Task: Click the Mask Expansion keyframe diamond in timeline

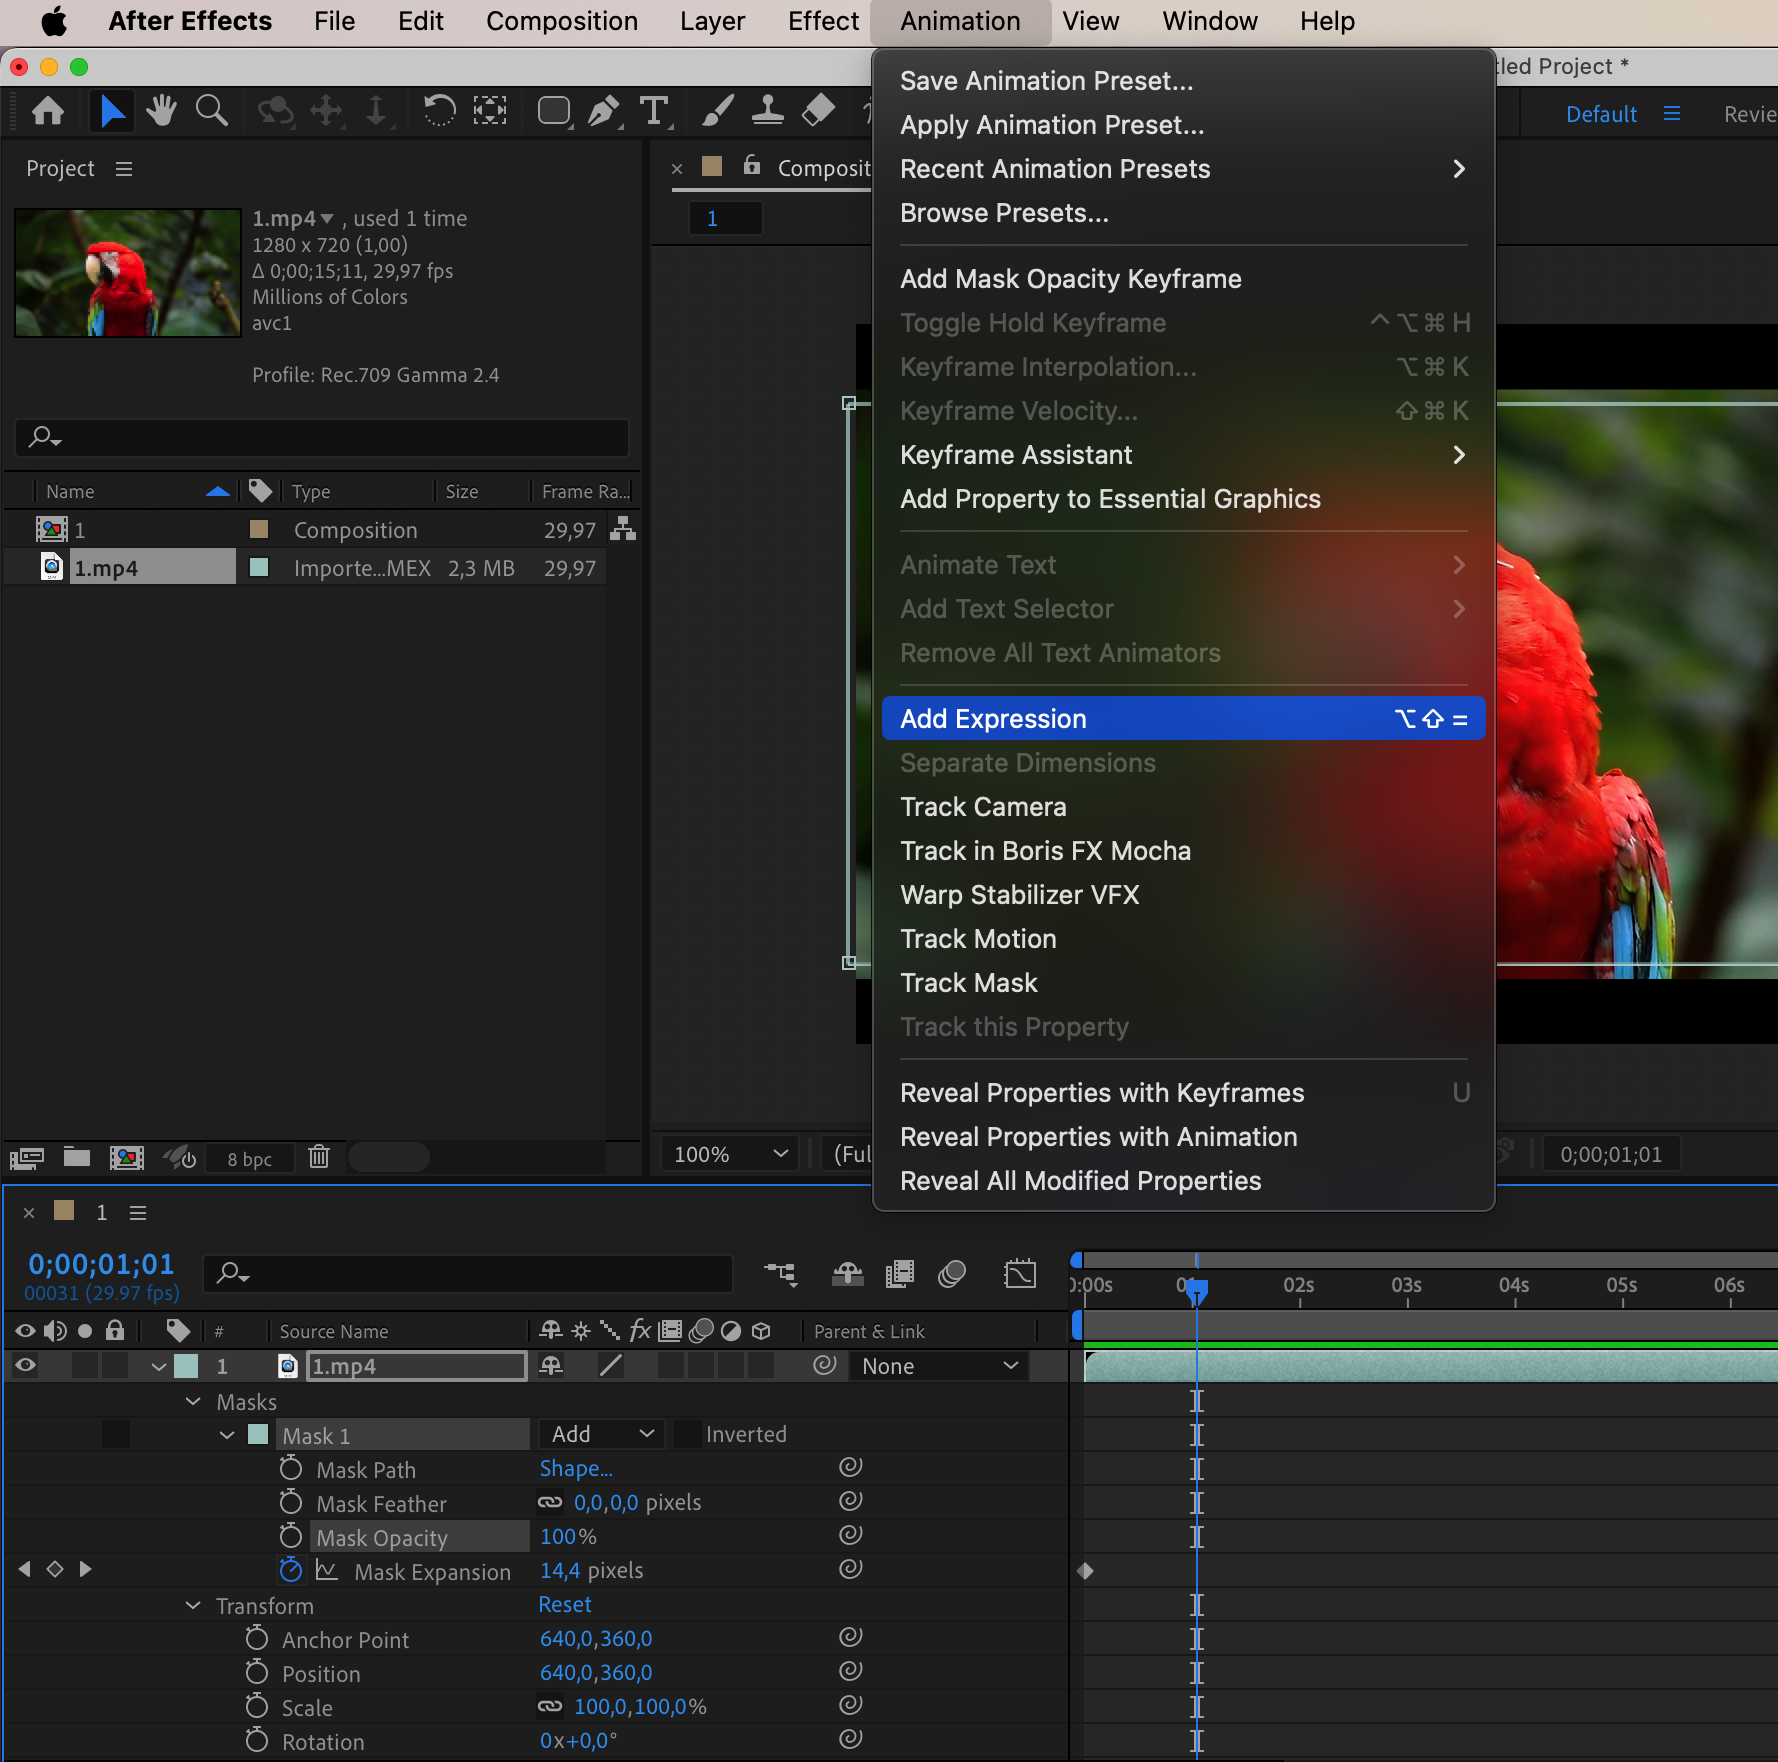Action: (1086, 1570)
